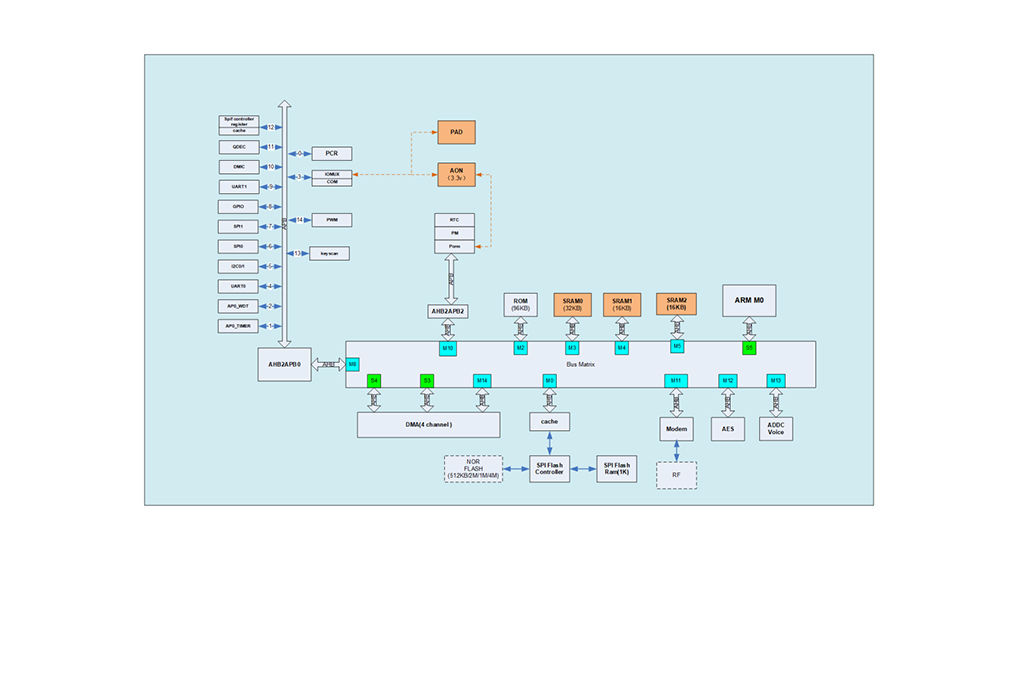Click the keyscan peripheral block
Viewport: 1020px width, 680px height.
click(x=329, y=253)
